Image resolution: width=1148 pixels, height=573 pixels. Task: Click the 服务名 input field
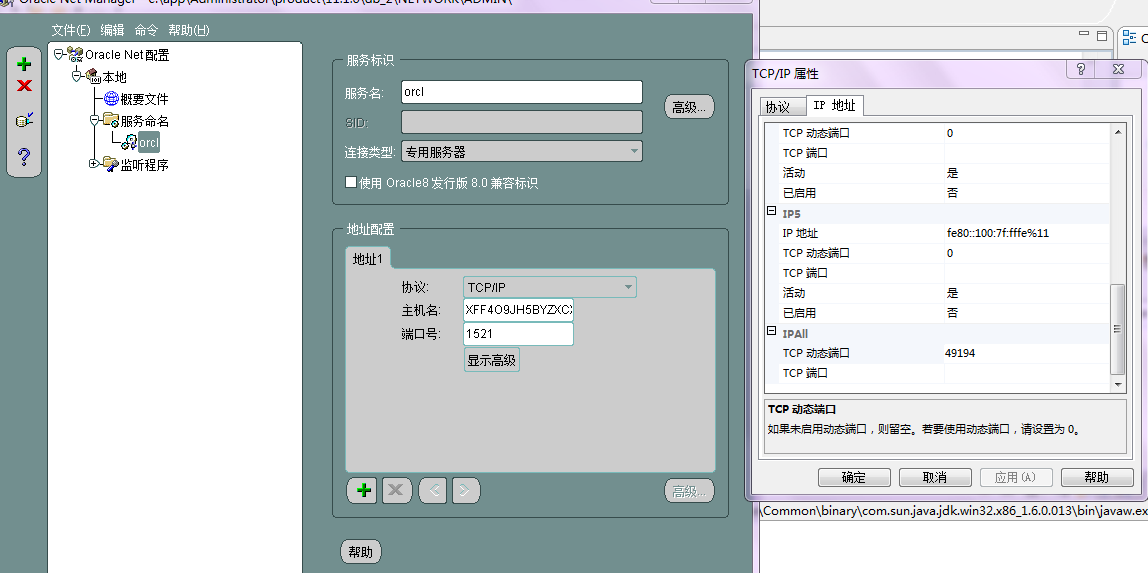coord(522,92)
